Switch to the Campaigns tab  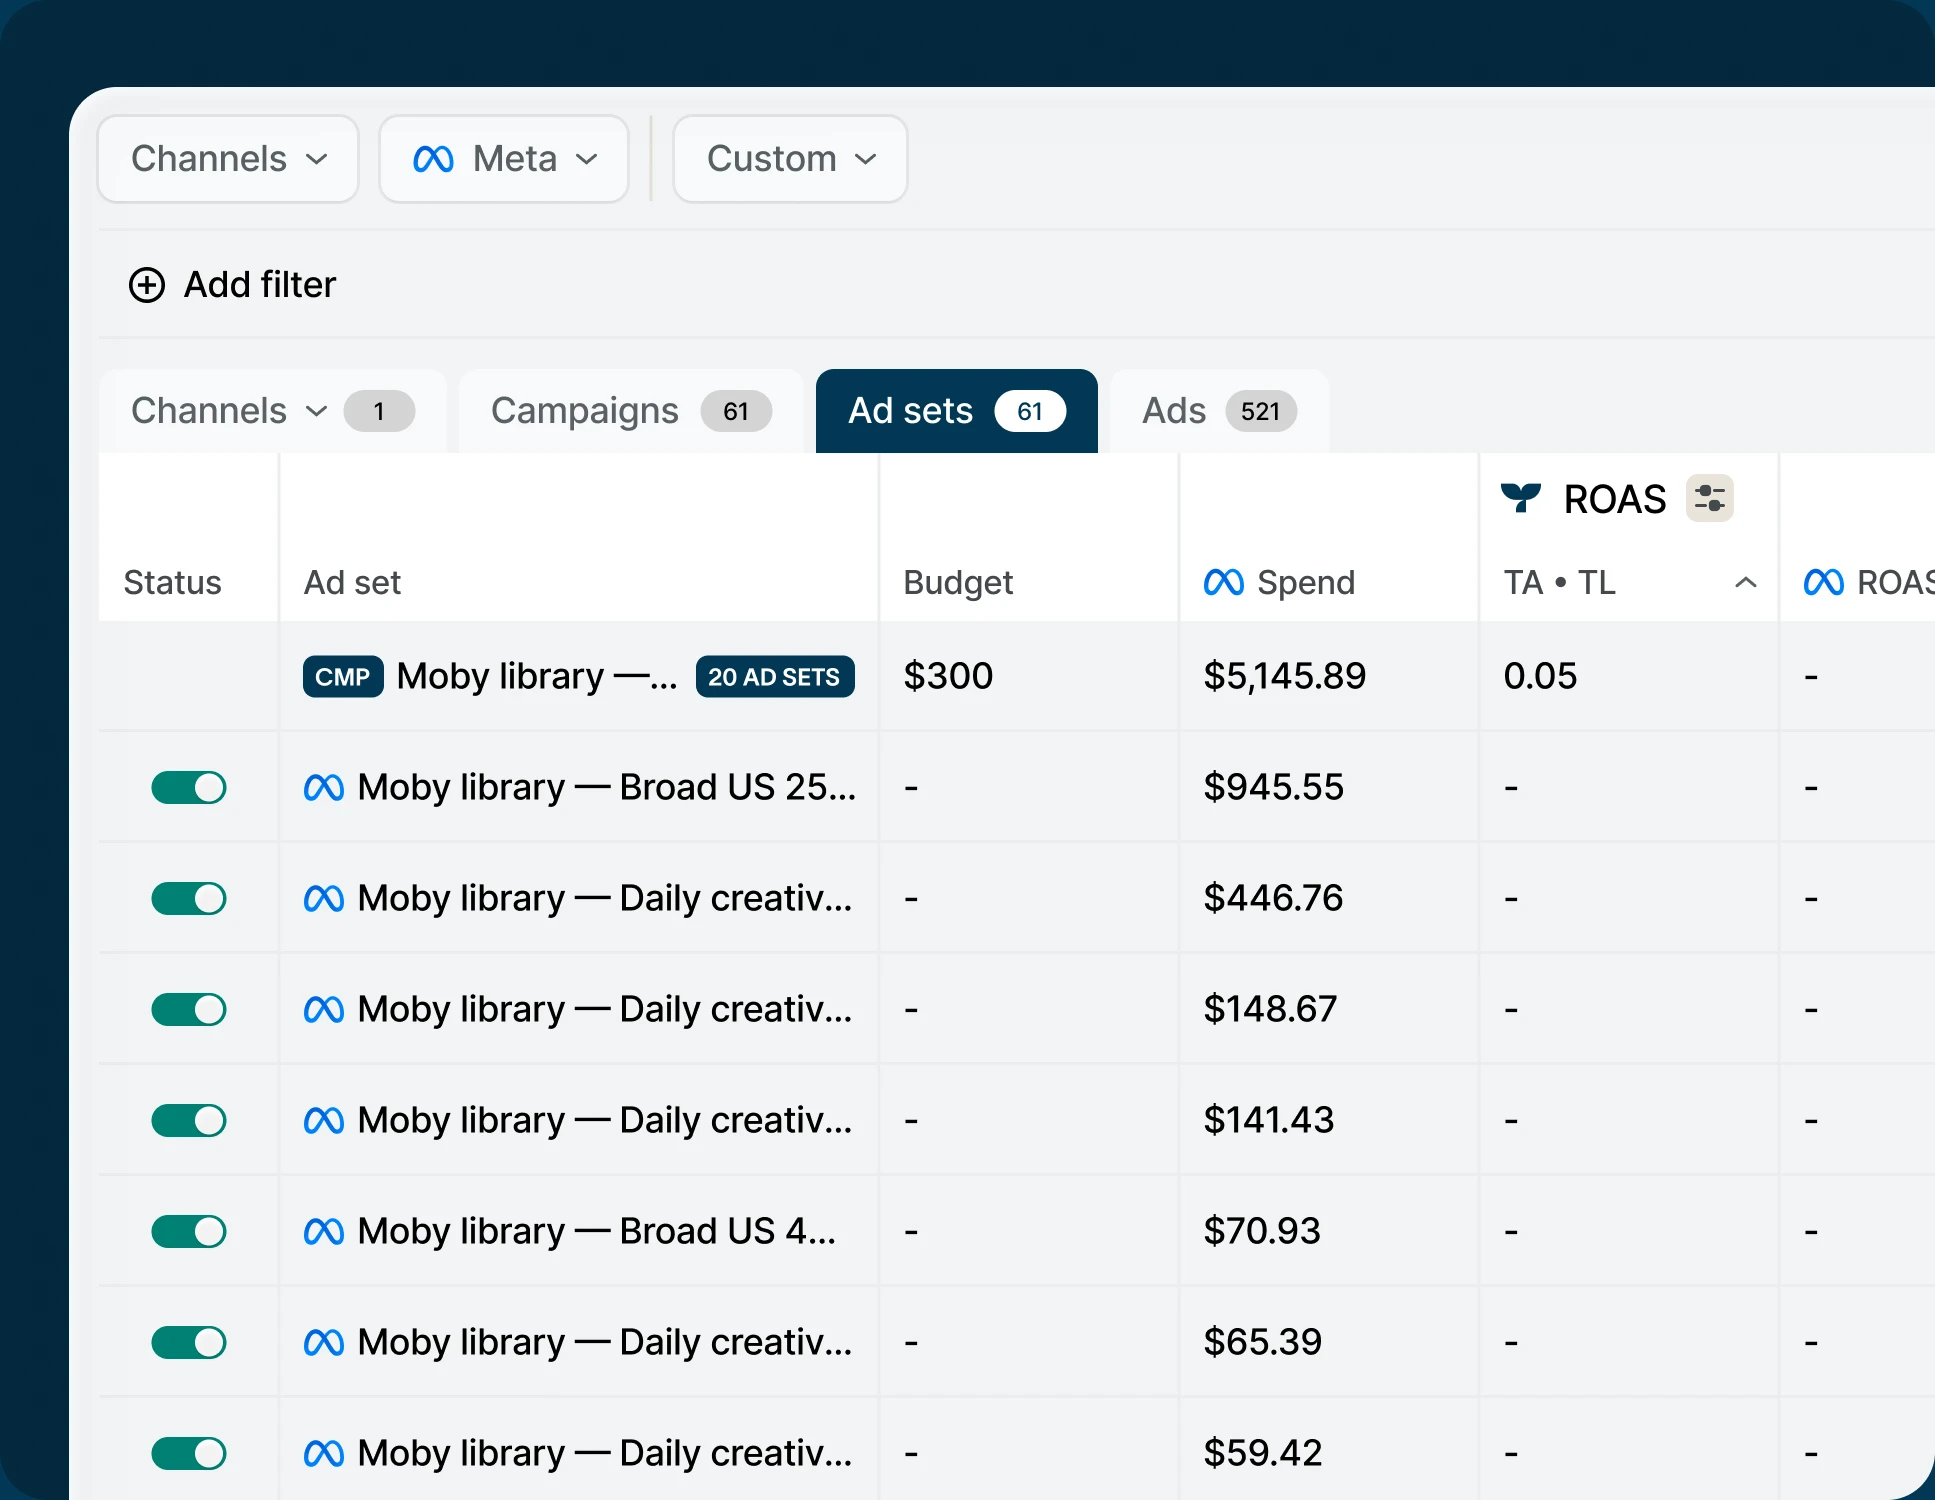click(631, 411)
